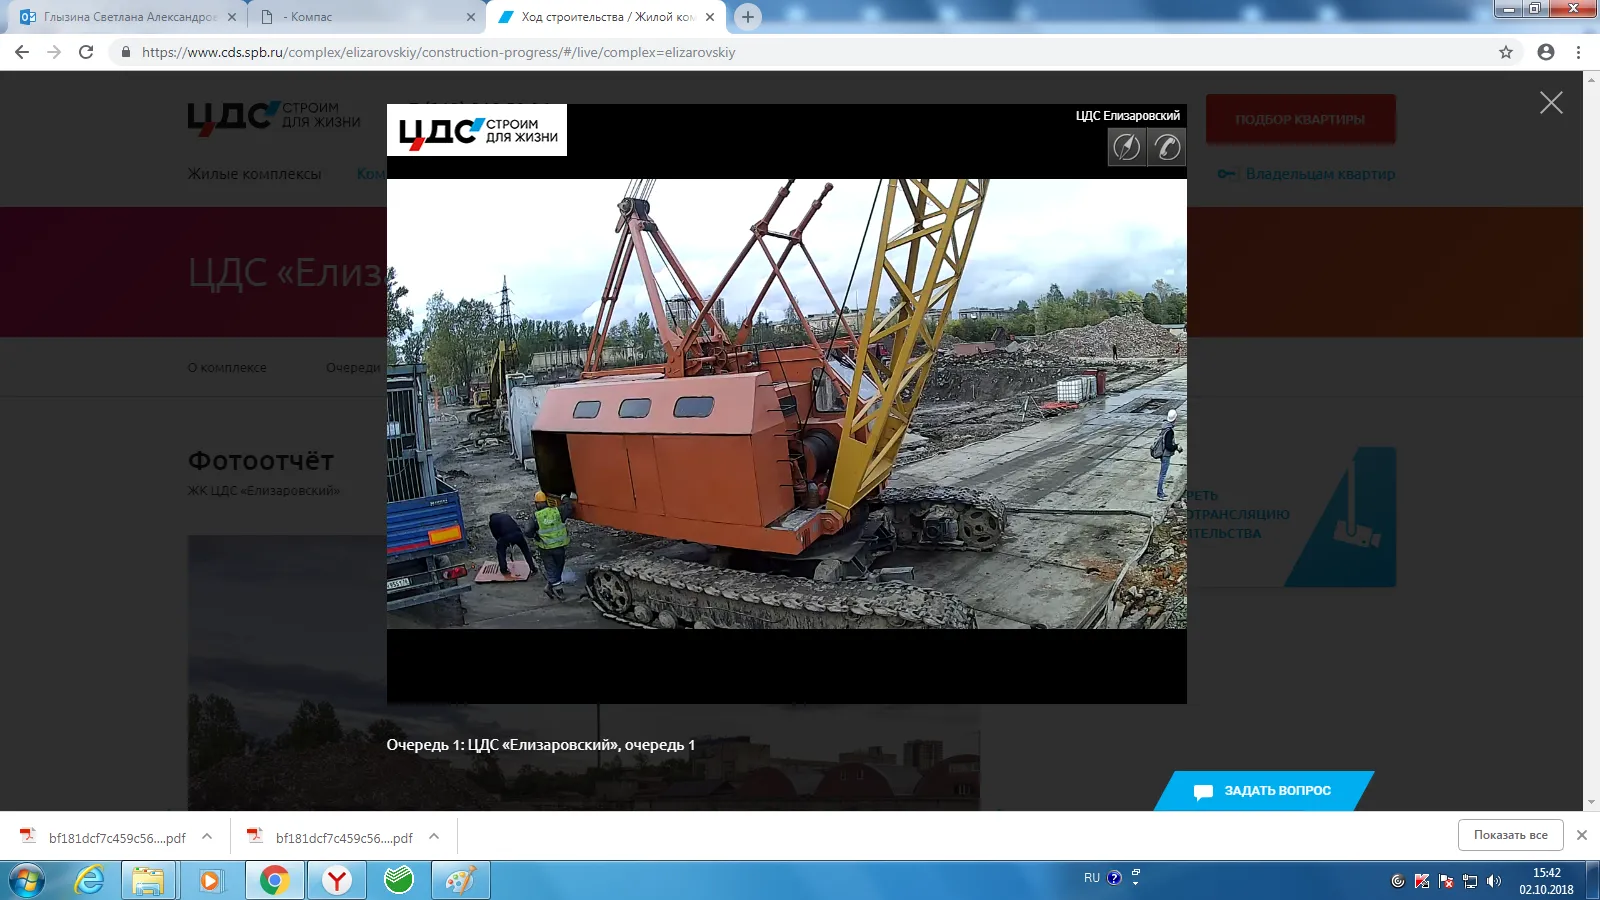Expand options for the second pdf download
This screenshot has height=900, width=1600.
(x=434, y=836)
